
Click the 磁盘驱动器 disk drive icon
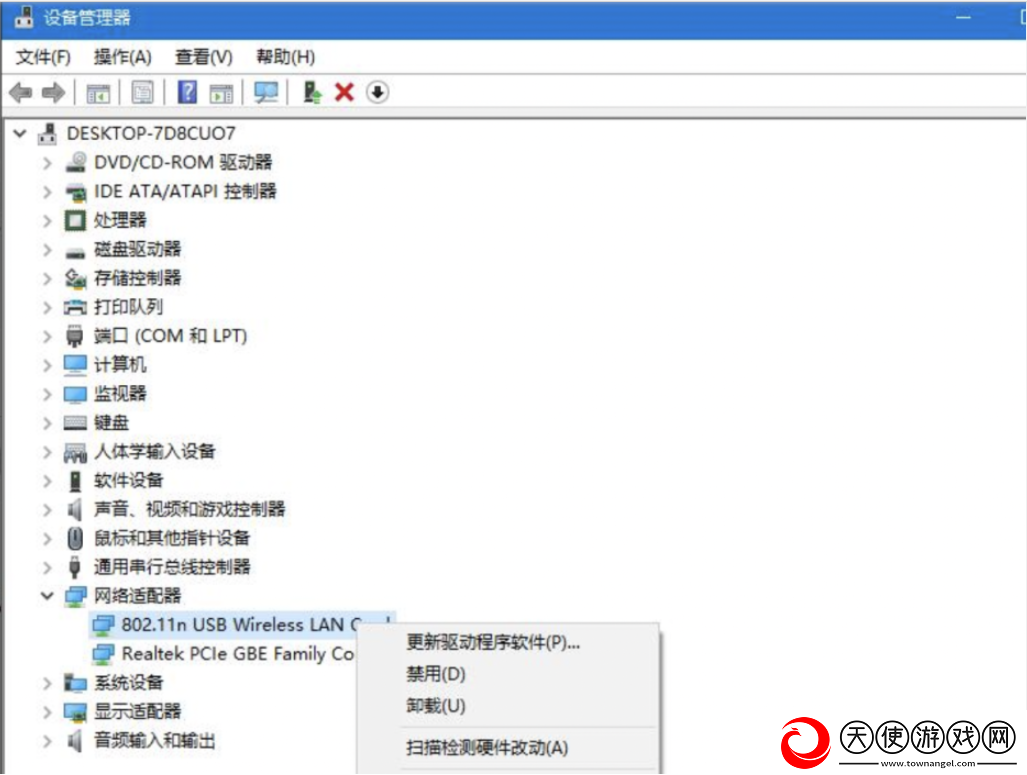tap(75, 252)
